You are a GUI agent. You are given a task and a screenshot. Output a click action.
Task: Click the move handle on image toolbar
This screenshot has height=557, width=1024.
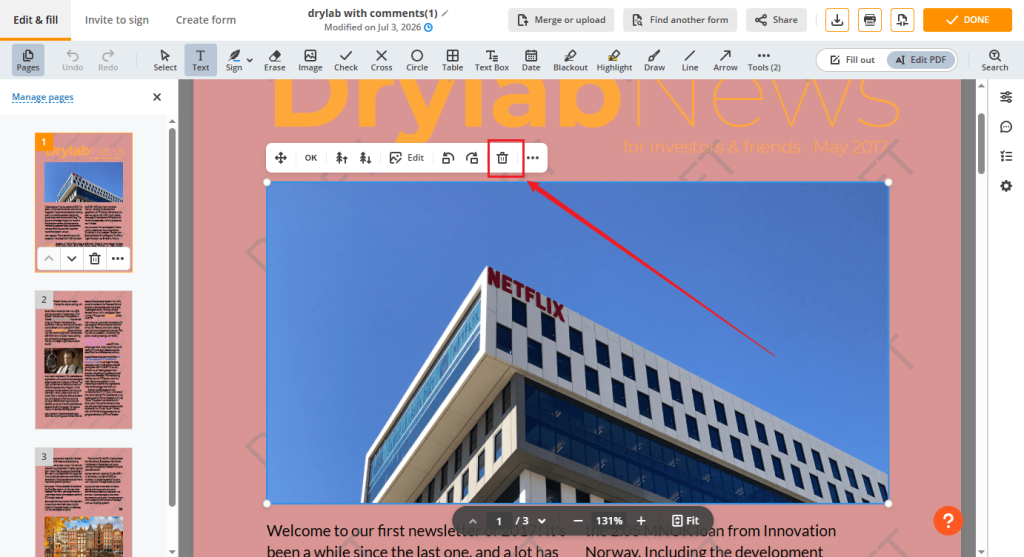[x=281, y=158]
